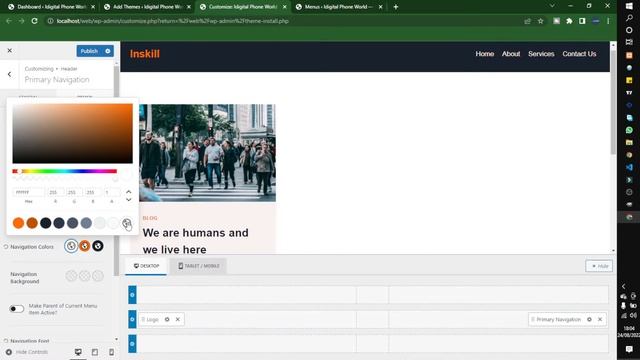Open Logo element settings gear
This screenshot has width=640, height=360.
pyautogui.click(x=167, y=320)
